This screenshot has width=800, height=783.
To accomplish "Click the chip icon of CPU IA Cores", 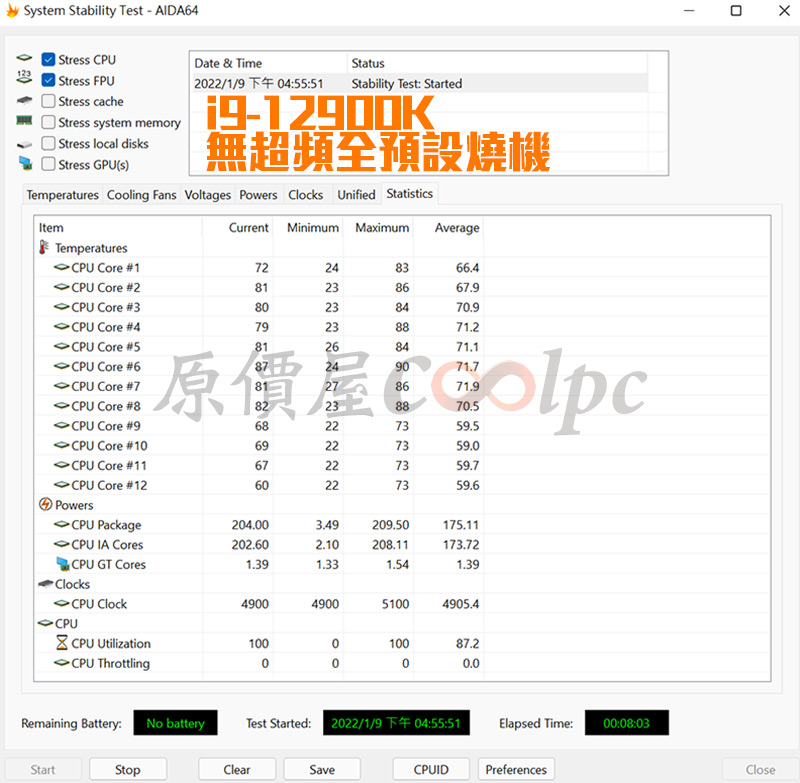I will coord(62,544).
